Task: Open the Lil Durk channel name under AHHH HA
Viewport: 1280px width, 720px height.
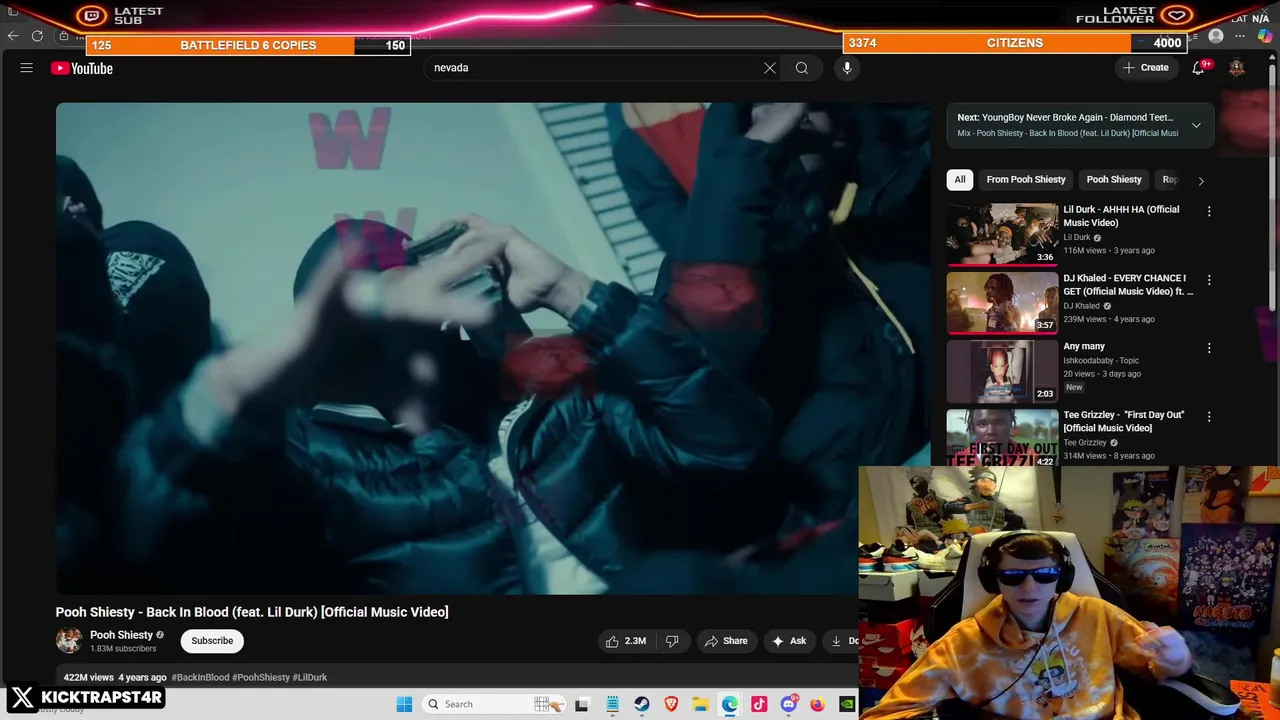Action: [1076, 238]
